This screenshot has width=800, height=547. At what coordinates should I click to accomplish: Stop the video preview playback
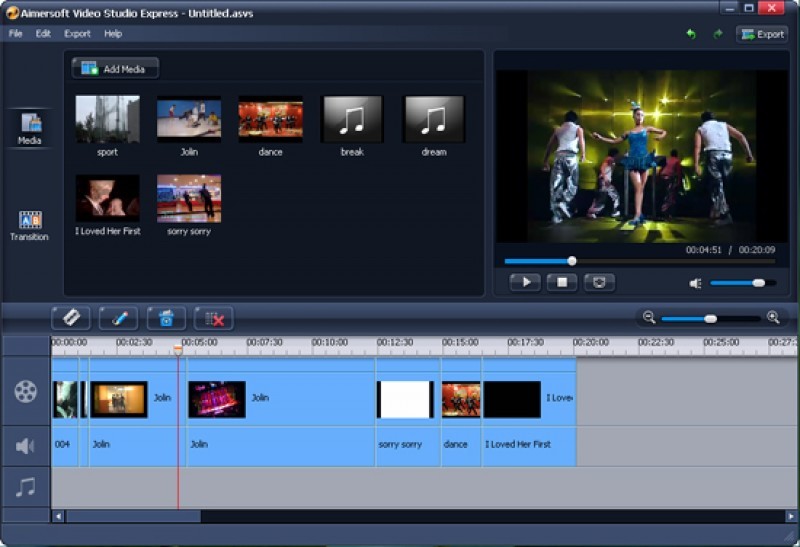coord(562,283)
